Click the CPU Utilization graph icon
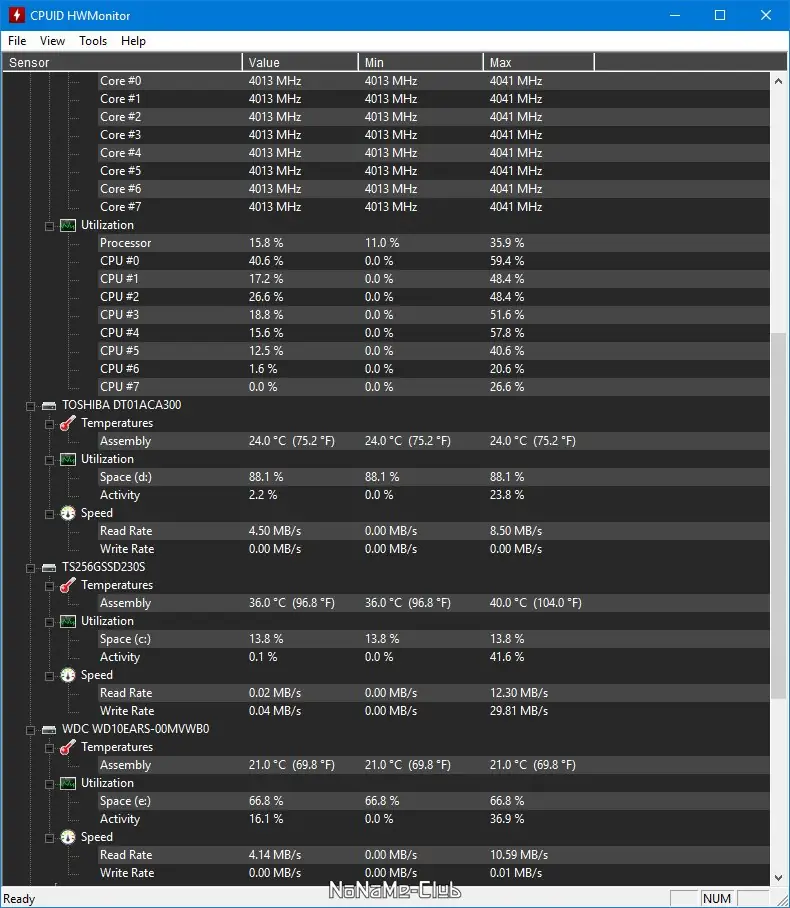The width and height of the screenshot is (790, 908). click(x=68, y=225)
